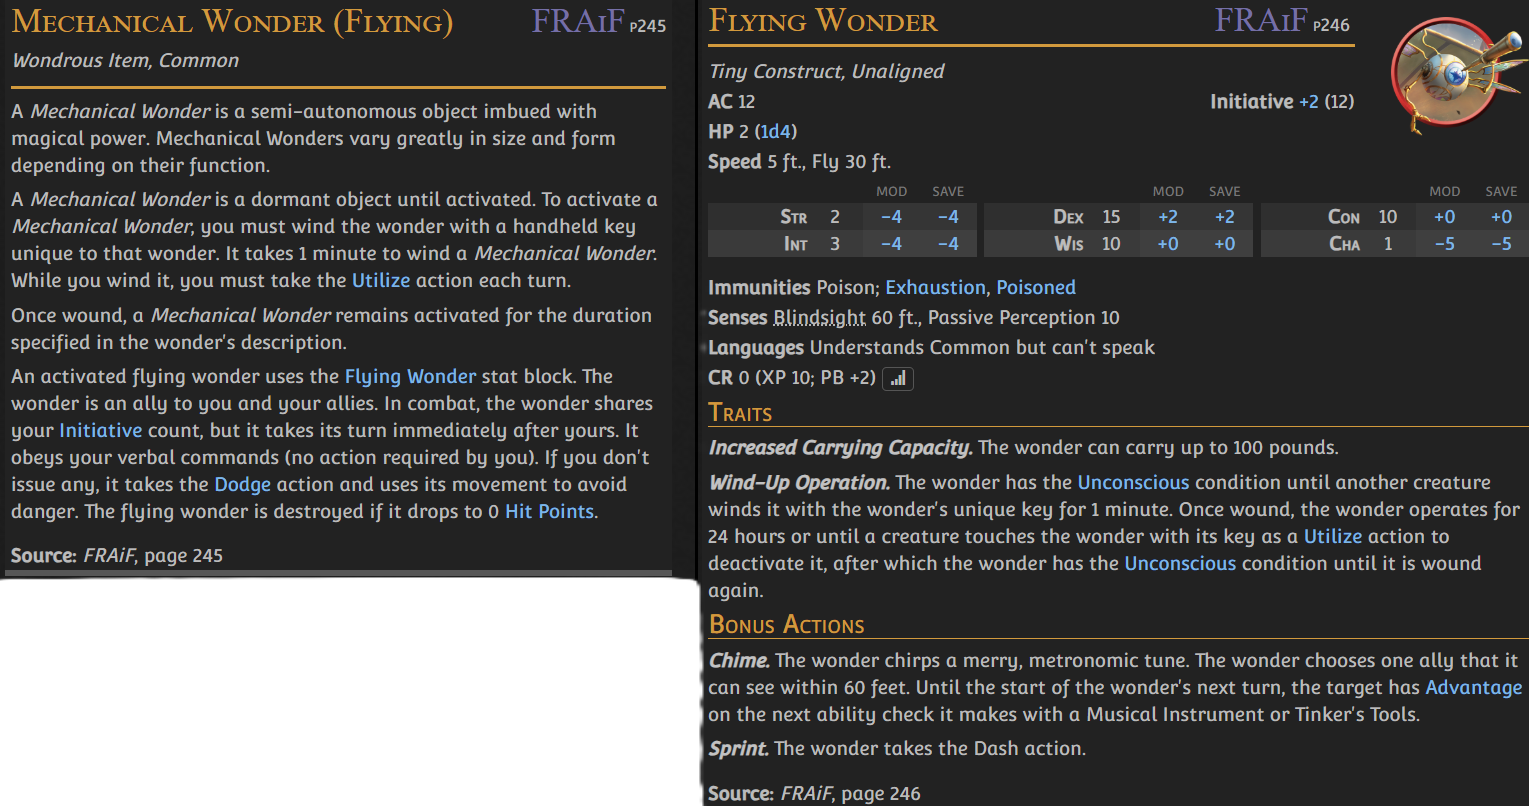Click the 'Sprint' bonus action name
This screenshot has width=1529, height=806.
pos(738,749)
